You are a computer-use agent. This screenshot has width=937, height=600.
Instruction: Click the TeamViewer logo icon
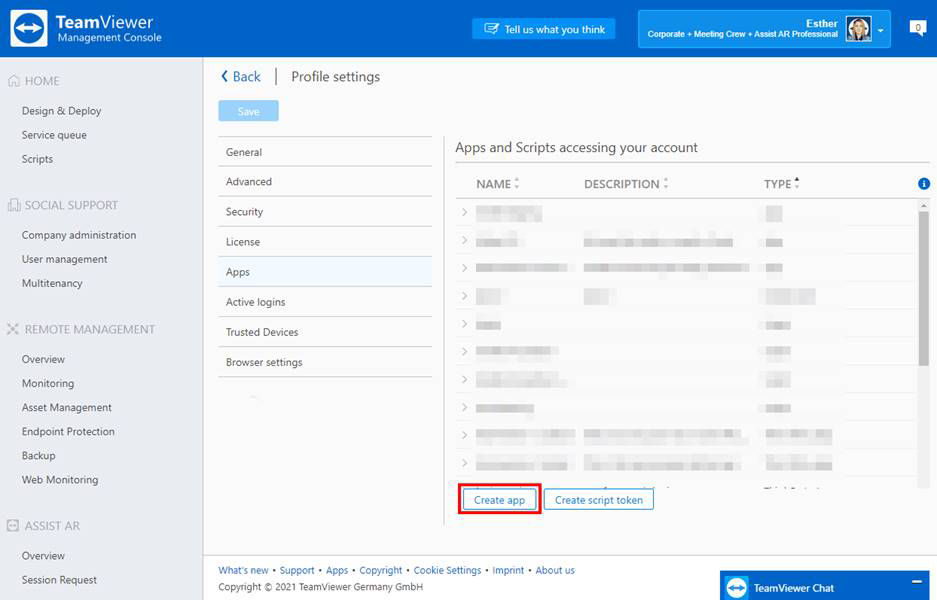pos(29,28)
